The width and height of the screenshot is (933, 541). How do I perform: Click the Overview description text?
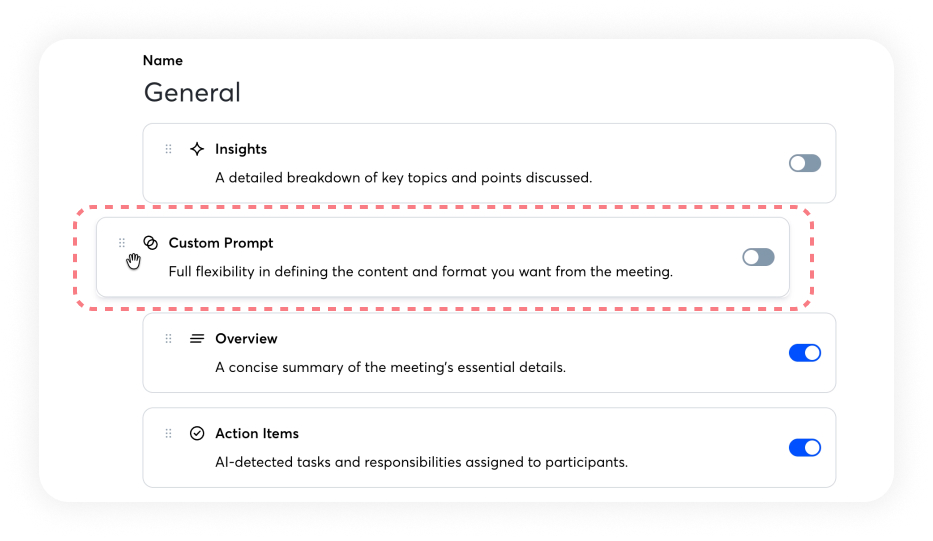tap(390, 367)
